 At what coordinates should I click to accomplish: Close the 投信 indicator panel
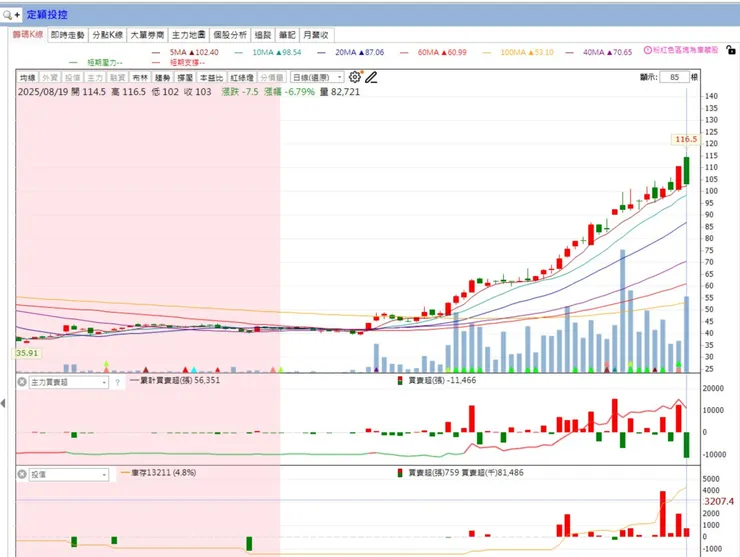[x=22, y=474]
